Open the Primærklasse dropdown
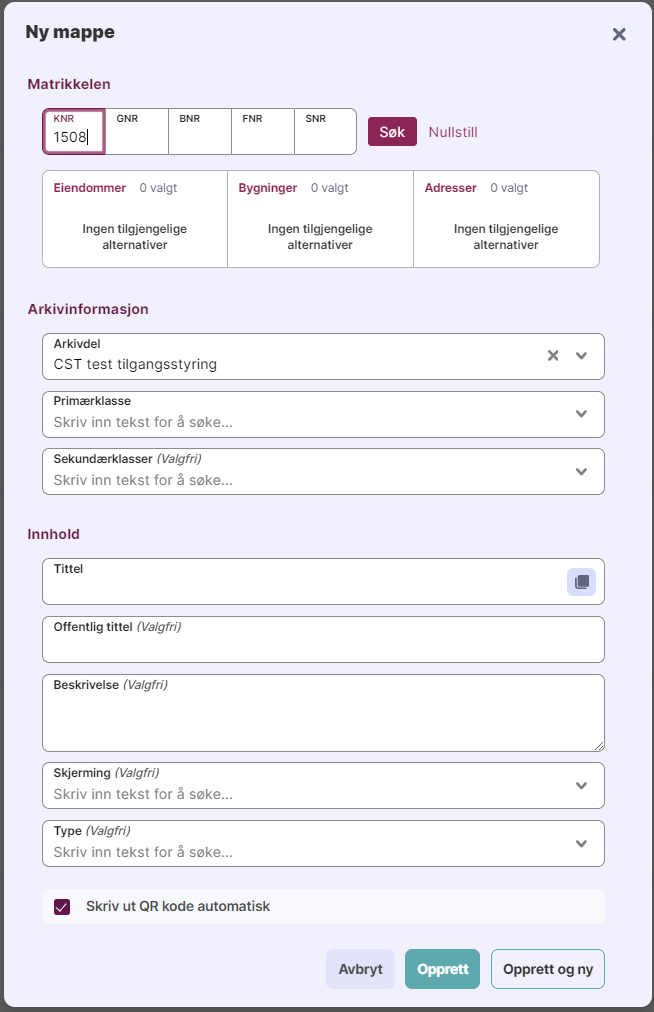The height and width of the screenshot is (1012, 654). (582, 414)
